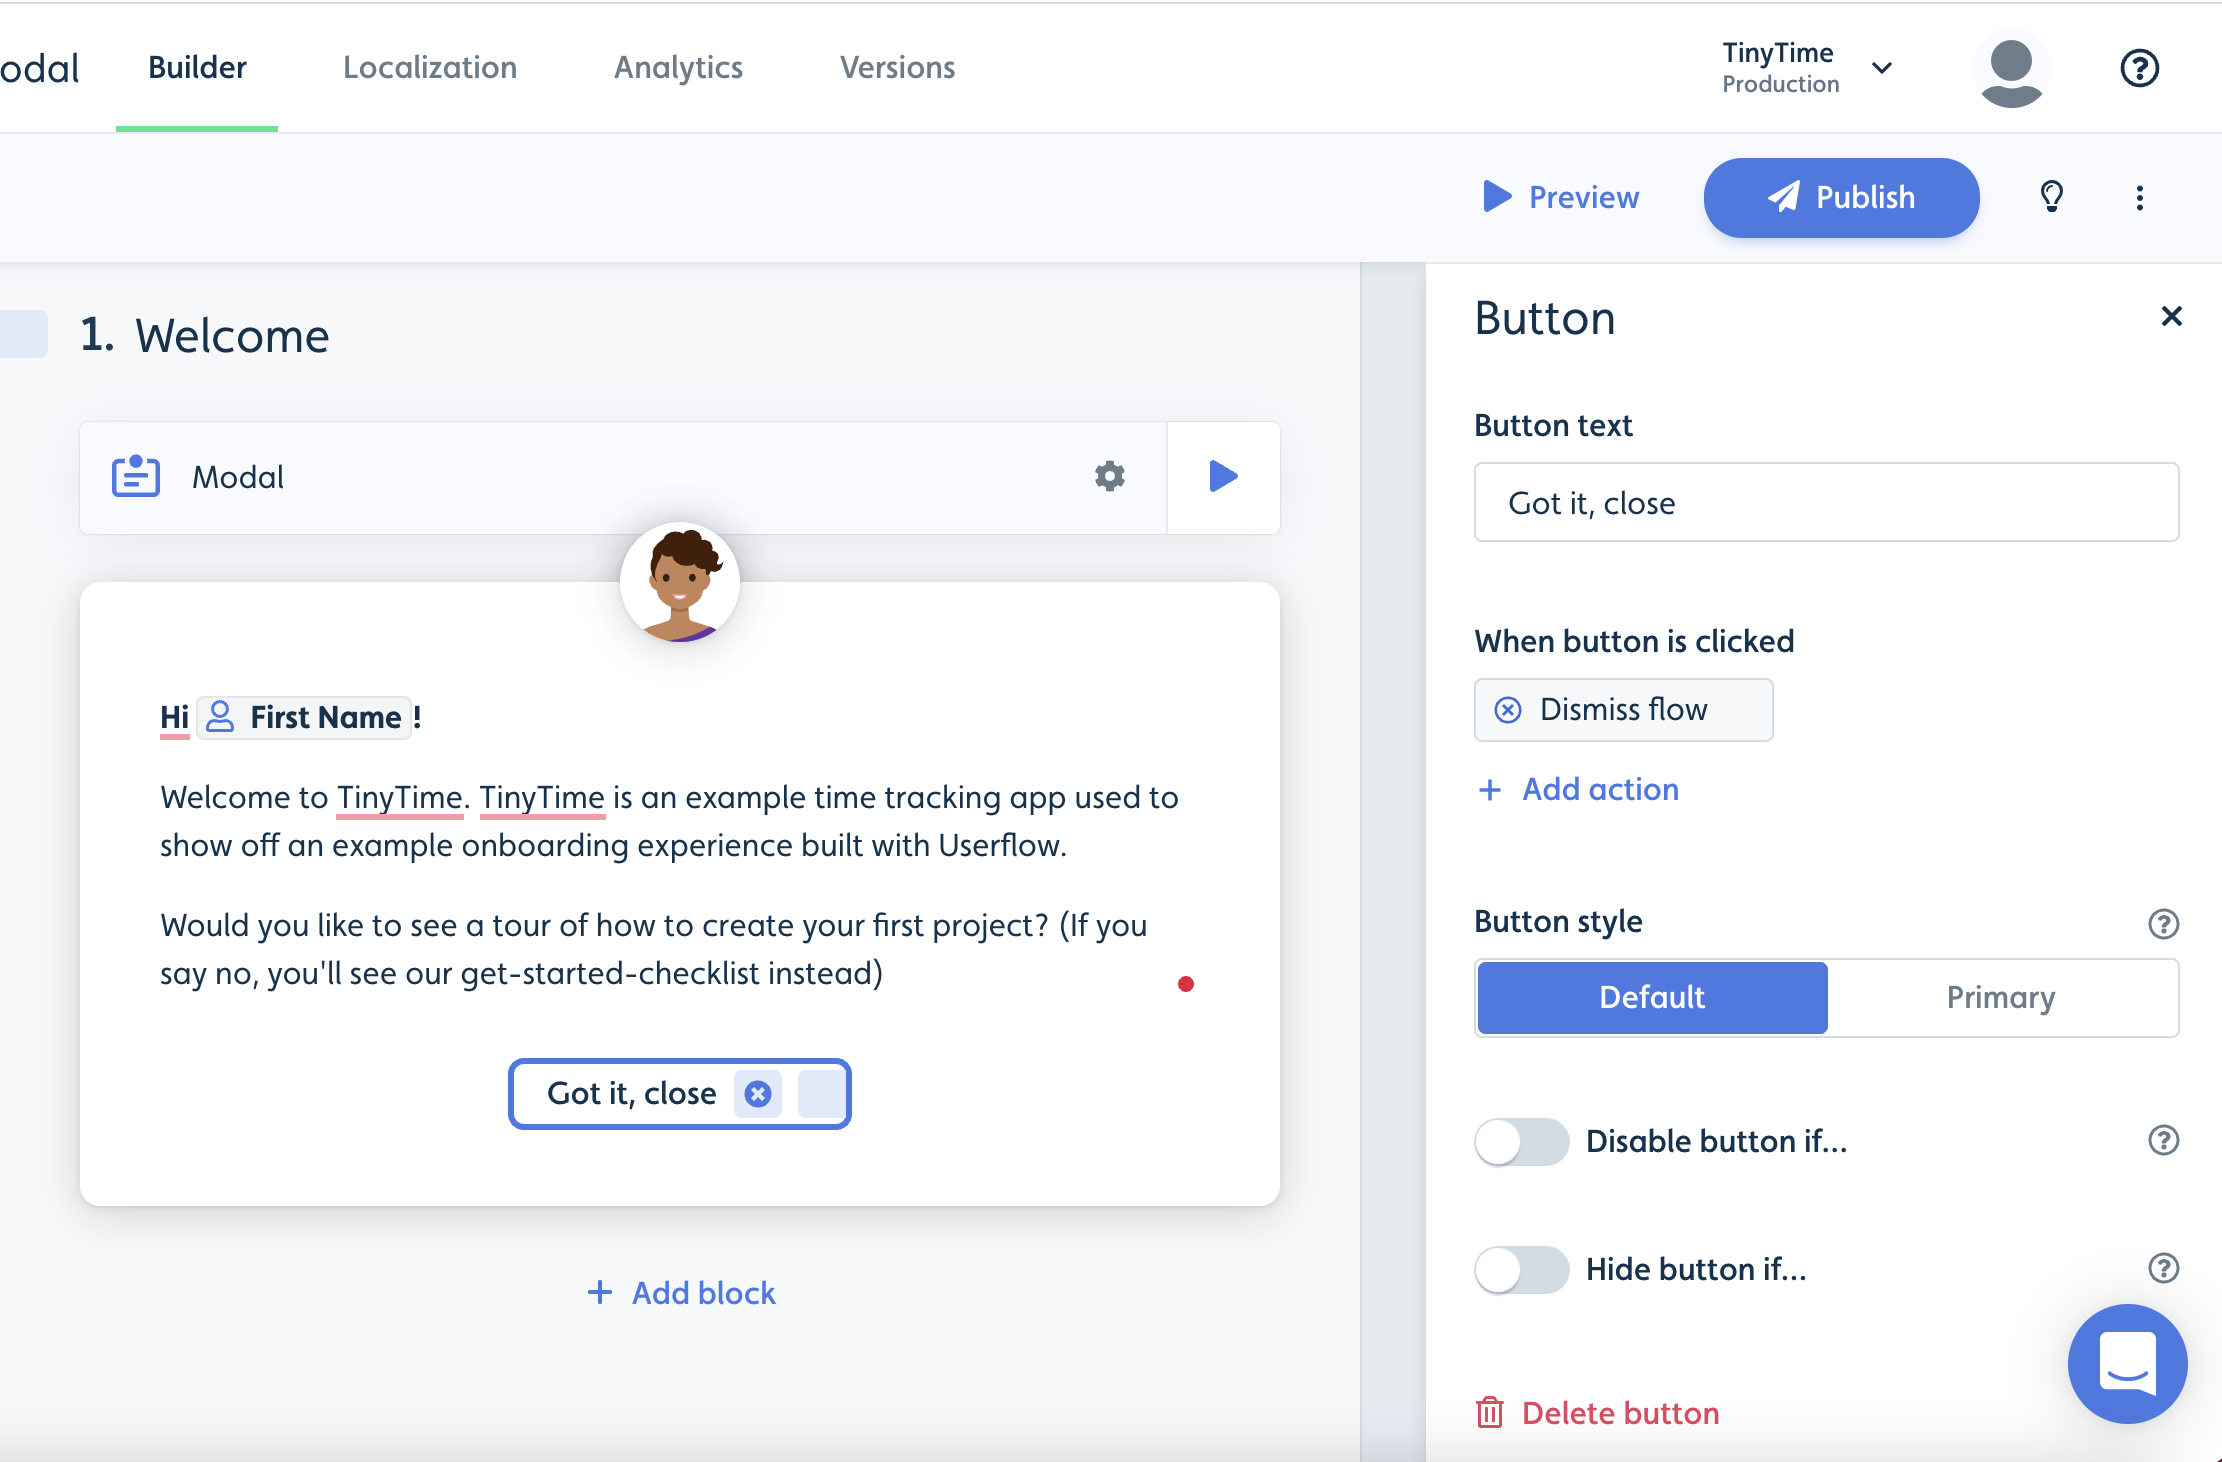Toggle the Hide button if... switch
2222x1462 pixels.
1519,1269
